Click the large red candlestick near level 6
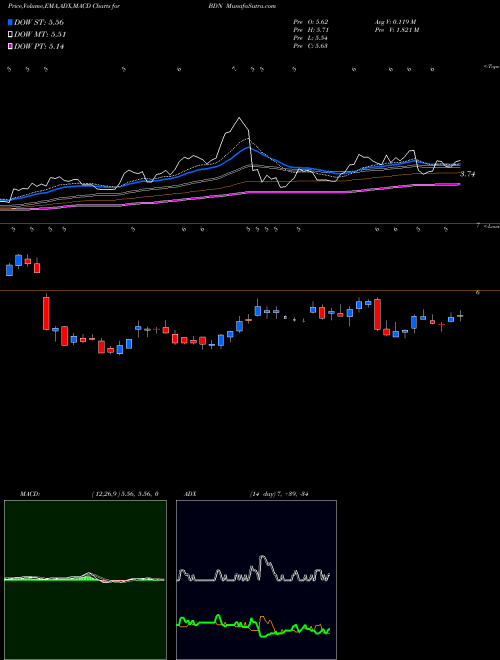Image resolution: width=500 pixels, height=660 pixels. [378, 314]
